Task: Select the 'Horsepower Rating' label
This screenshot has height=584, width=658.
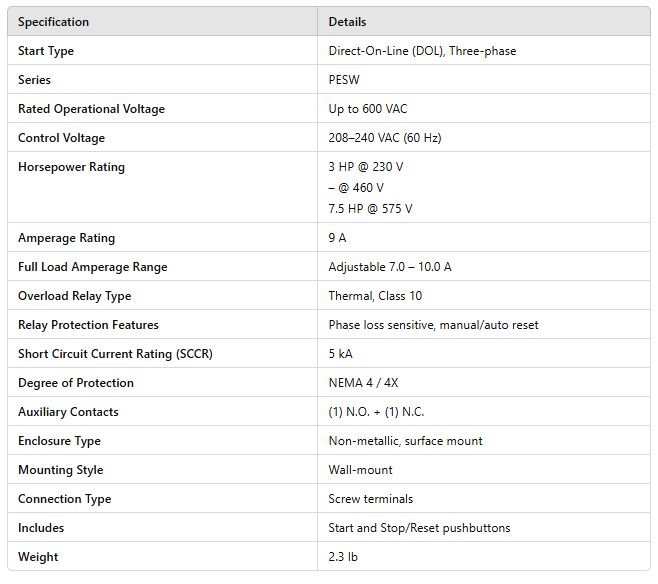Action: pyautogui.click(x=71, y=167)
